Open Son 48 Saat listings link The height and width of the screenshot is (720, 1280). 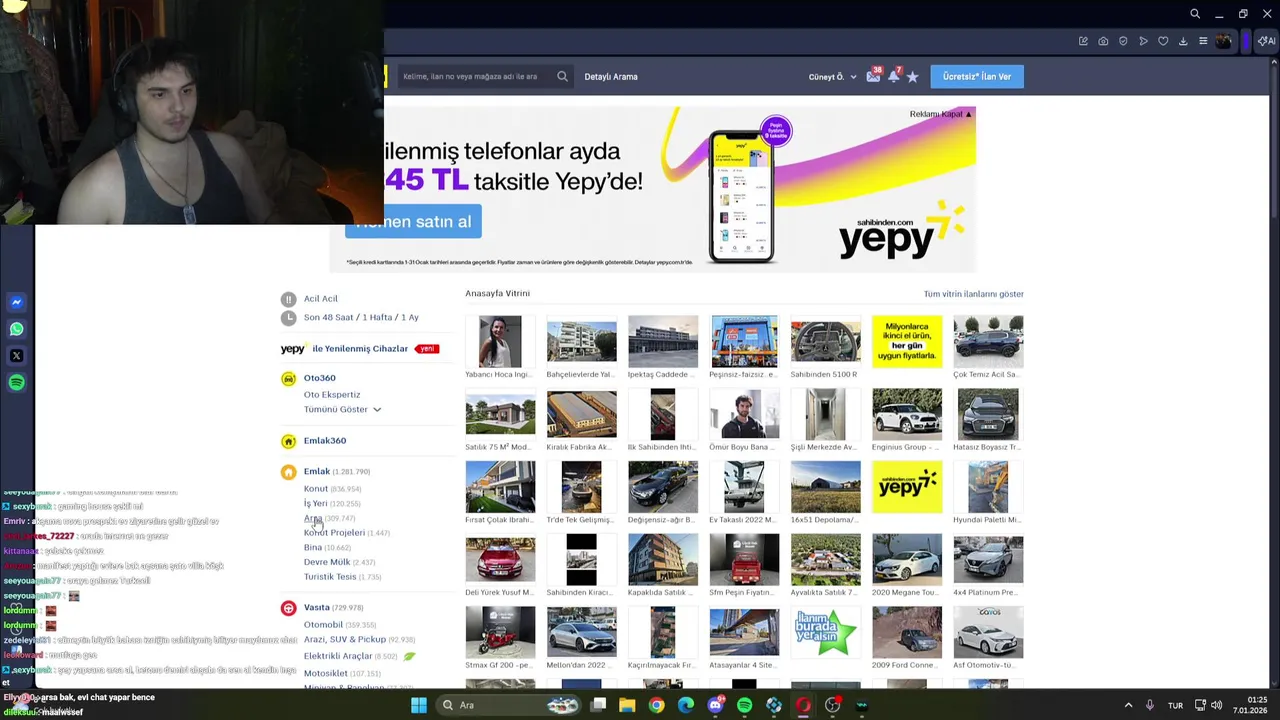click(x=329, y=317)
